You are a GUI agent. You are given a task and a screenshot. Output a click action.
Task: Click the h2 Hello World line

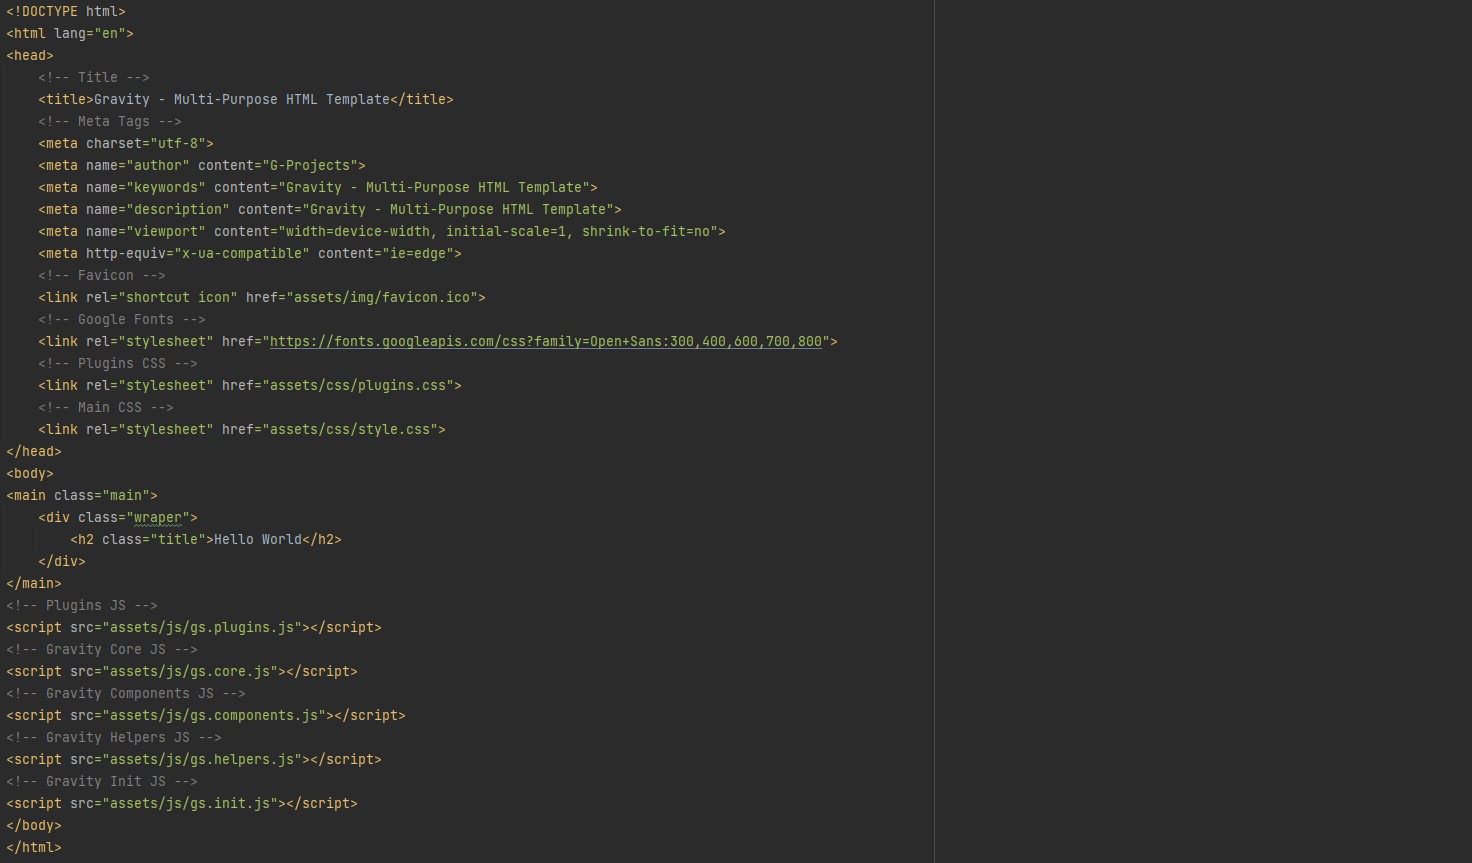click(x=206, y=540)
